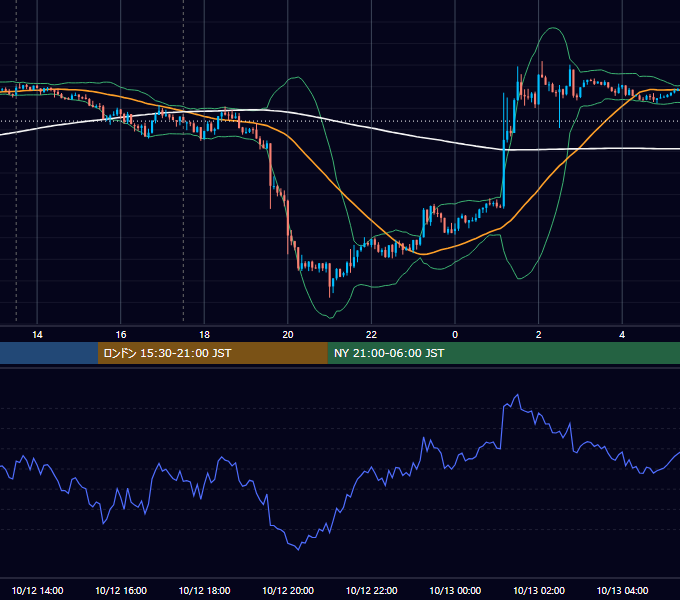Click the 10/13 00:00 date label

tap(455, 590)
